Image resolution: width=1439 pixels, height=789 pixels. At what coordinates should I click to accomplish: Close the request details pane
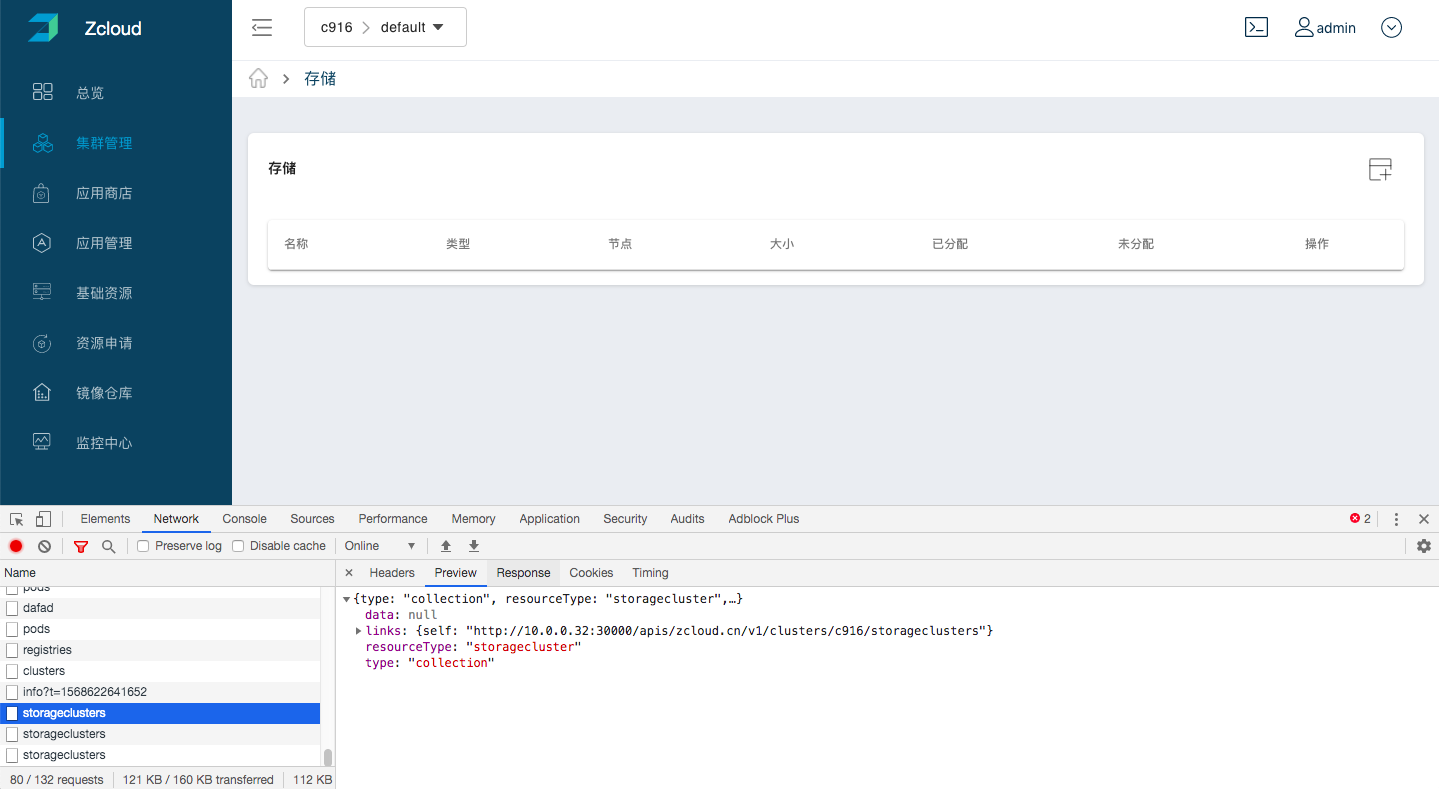click(x=349, y=573)
